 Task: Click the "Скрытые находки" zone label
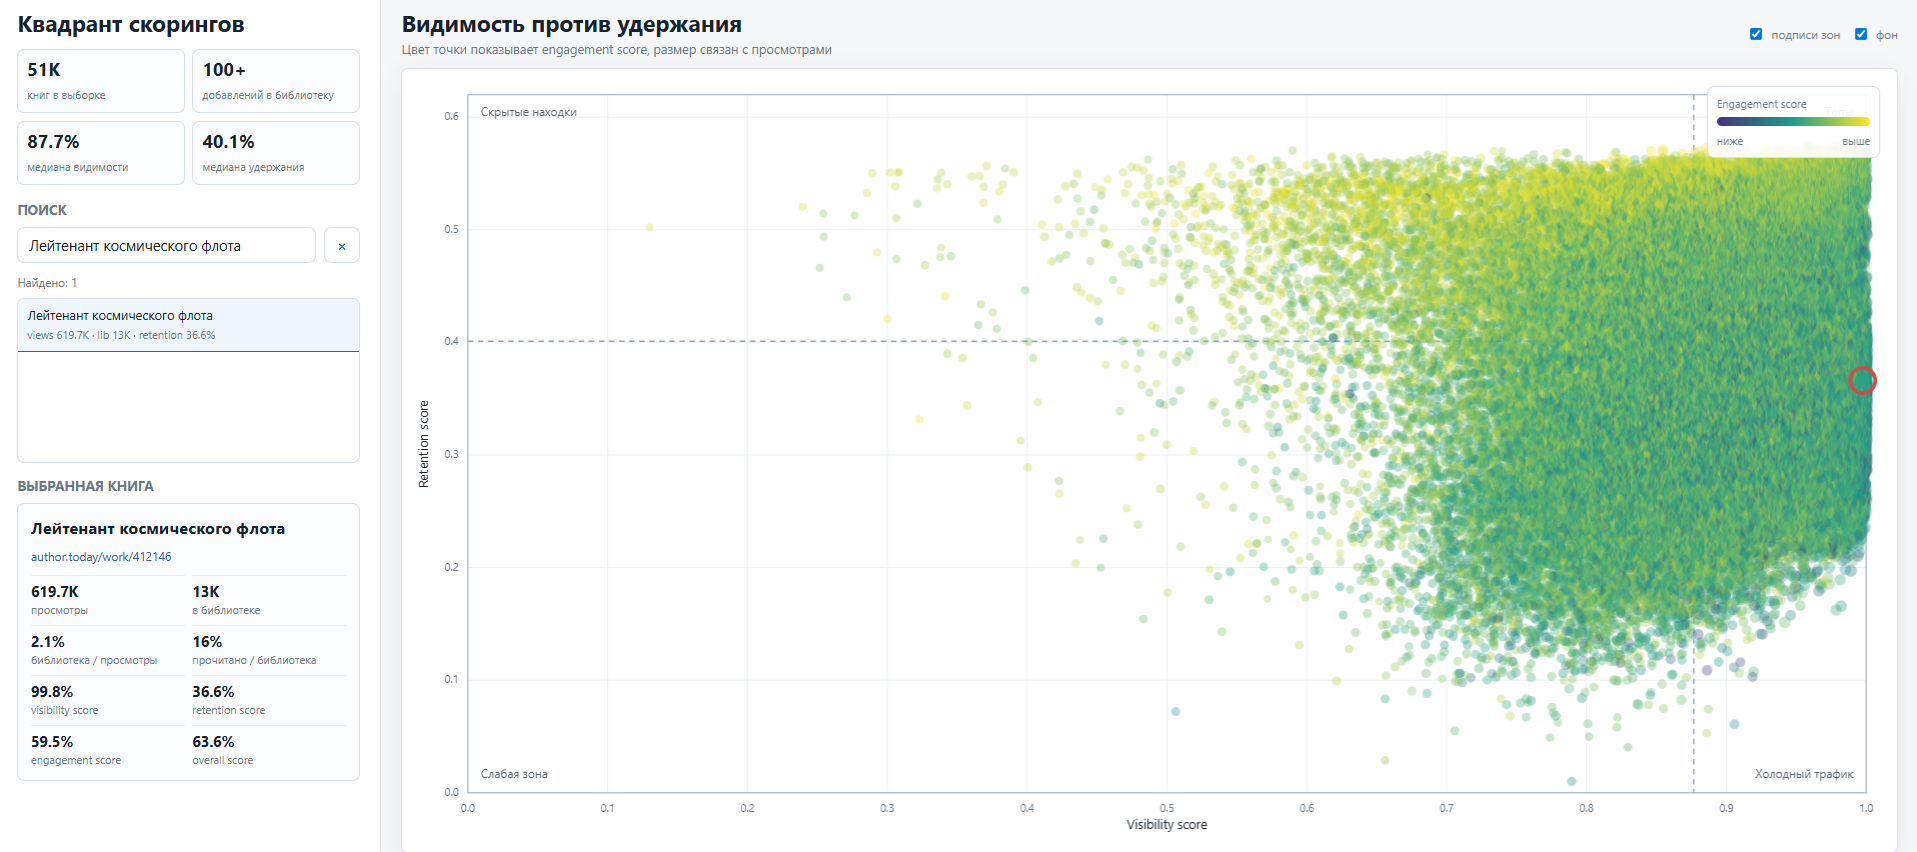click(529, 112)
